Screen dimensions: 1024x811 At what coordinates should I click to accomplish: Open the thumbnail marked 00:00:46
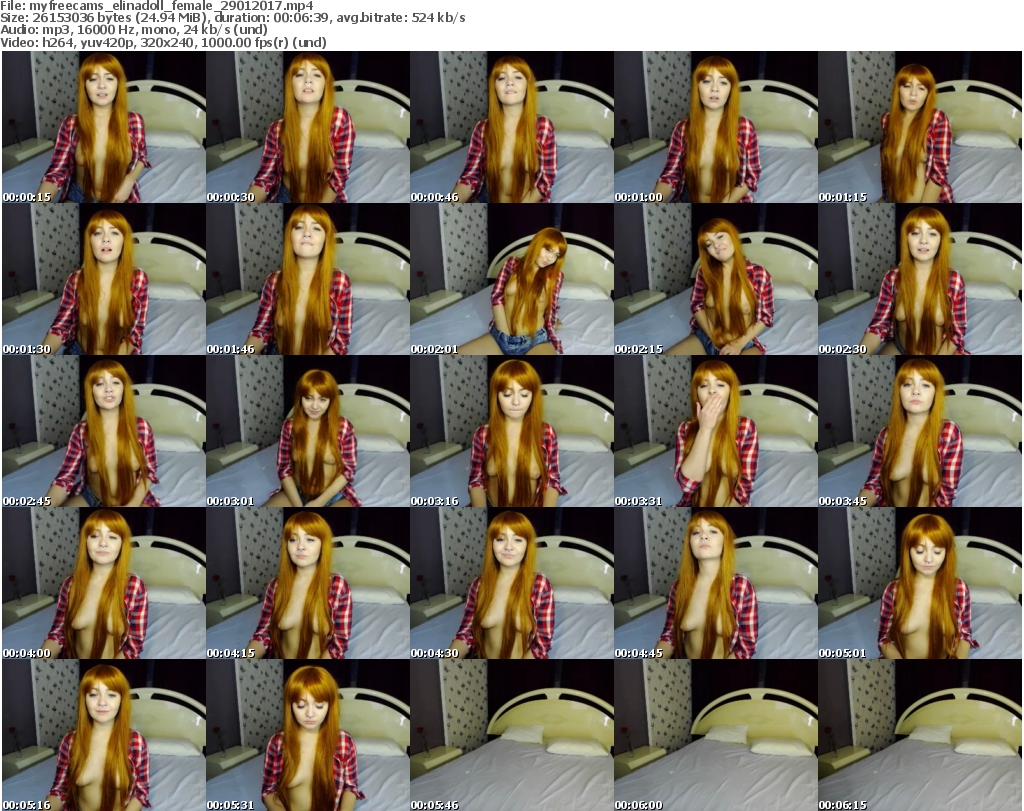coord(511,127)
